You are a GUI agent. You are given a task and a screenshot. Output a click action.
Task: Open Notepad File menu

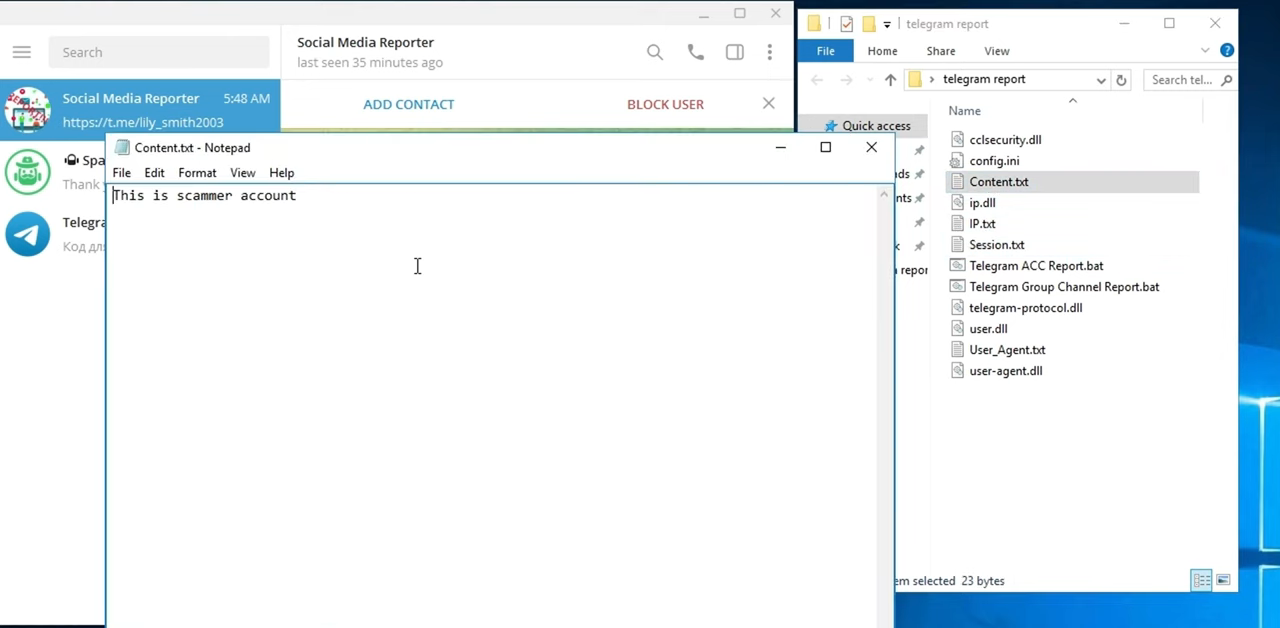(122, 173)
